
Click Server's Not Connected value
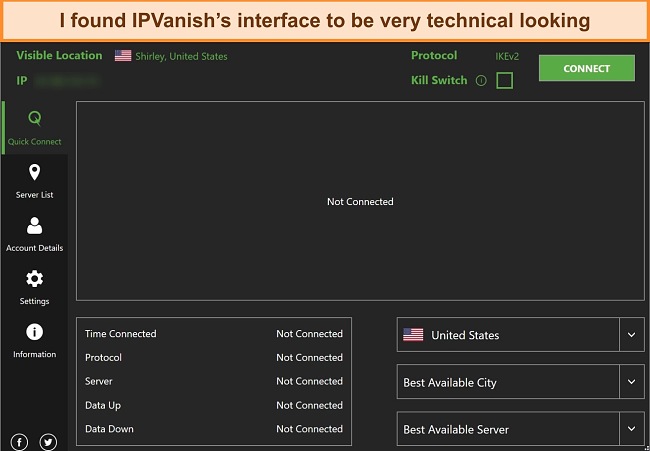coord(310,381)
